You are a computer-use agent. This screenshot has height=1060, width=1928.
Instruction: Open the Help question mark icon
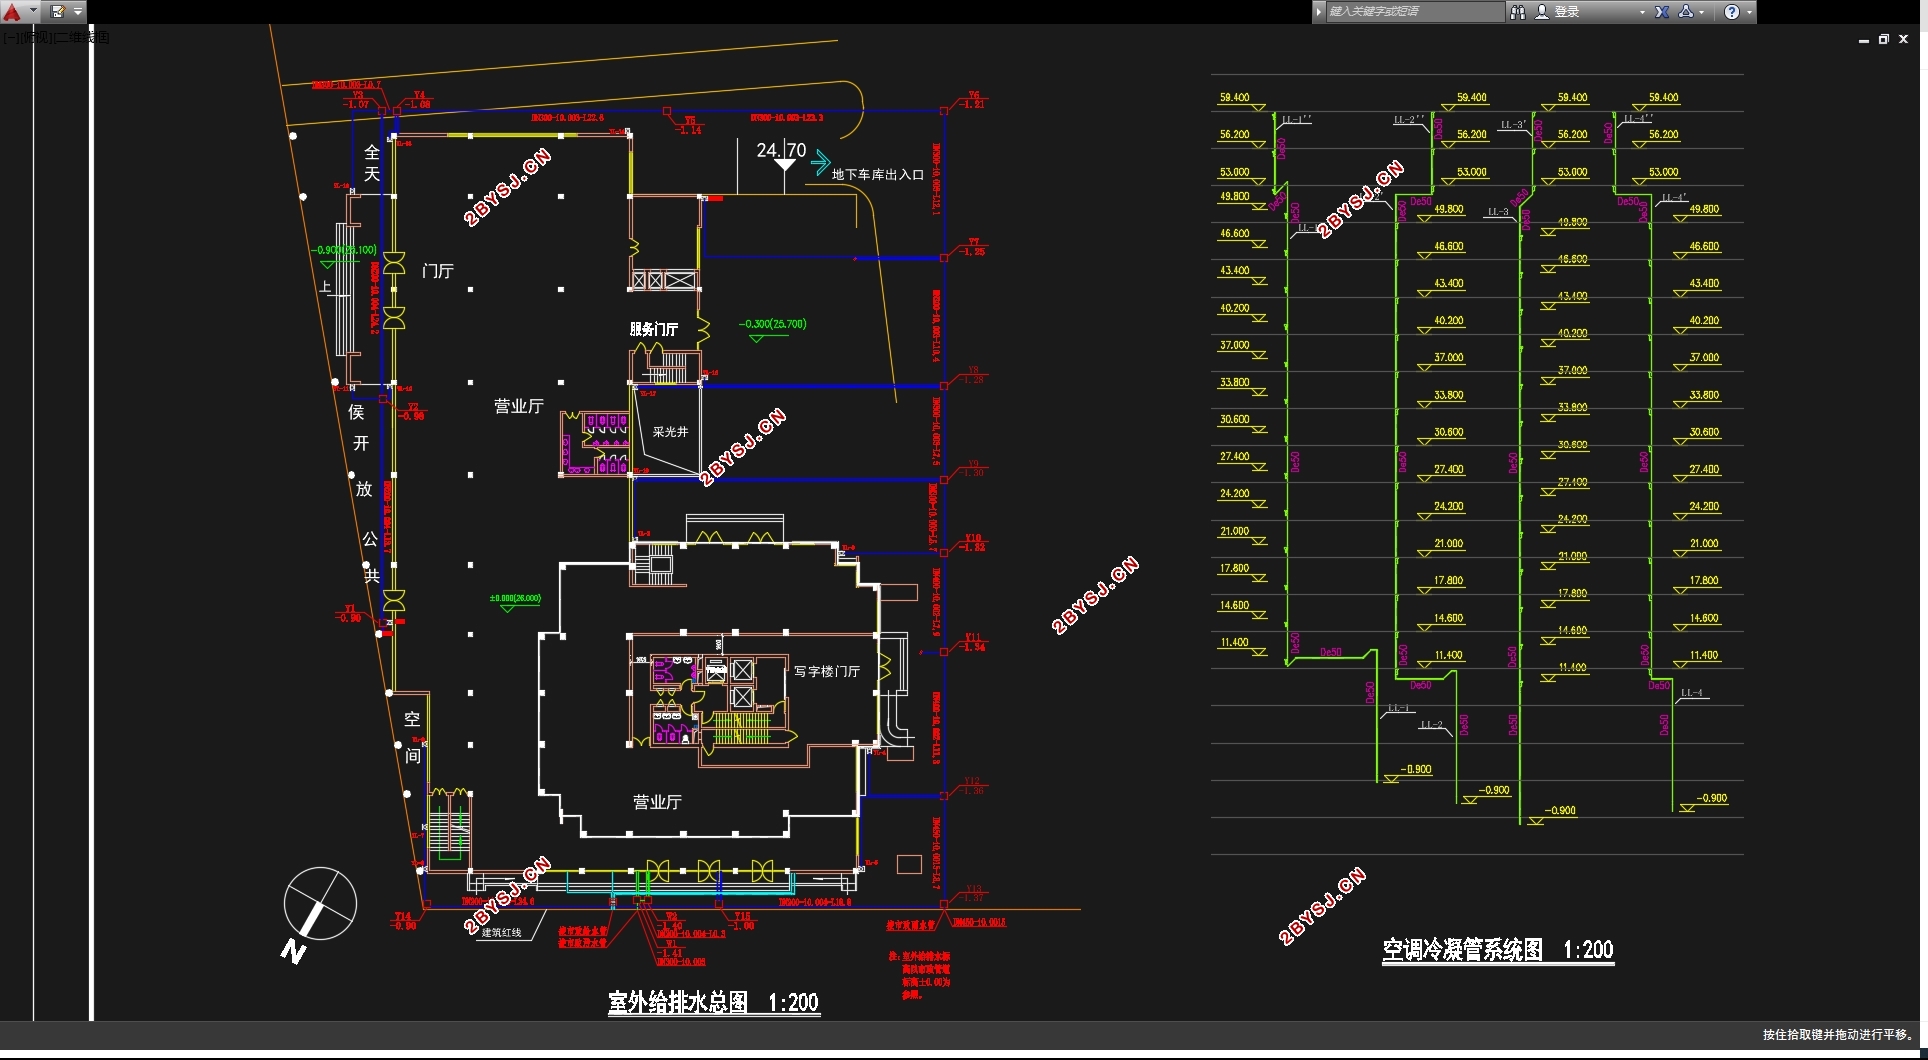pos(1732,12)
